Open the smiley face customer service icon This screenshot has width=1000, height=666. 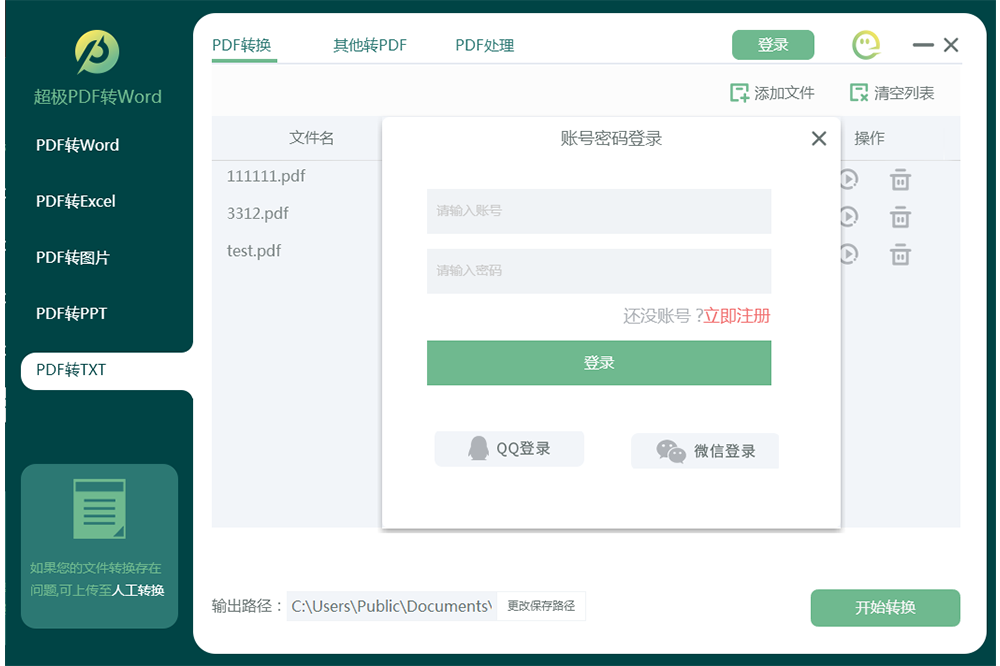tap(866, 45)
